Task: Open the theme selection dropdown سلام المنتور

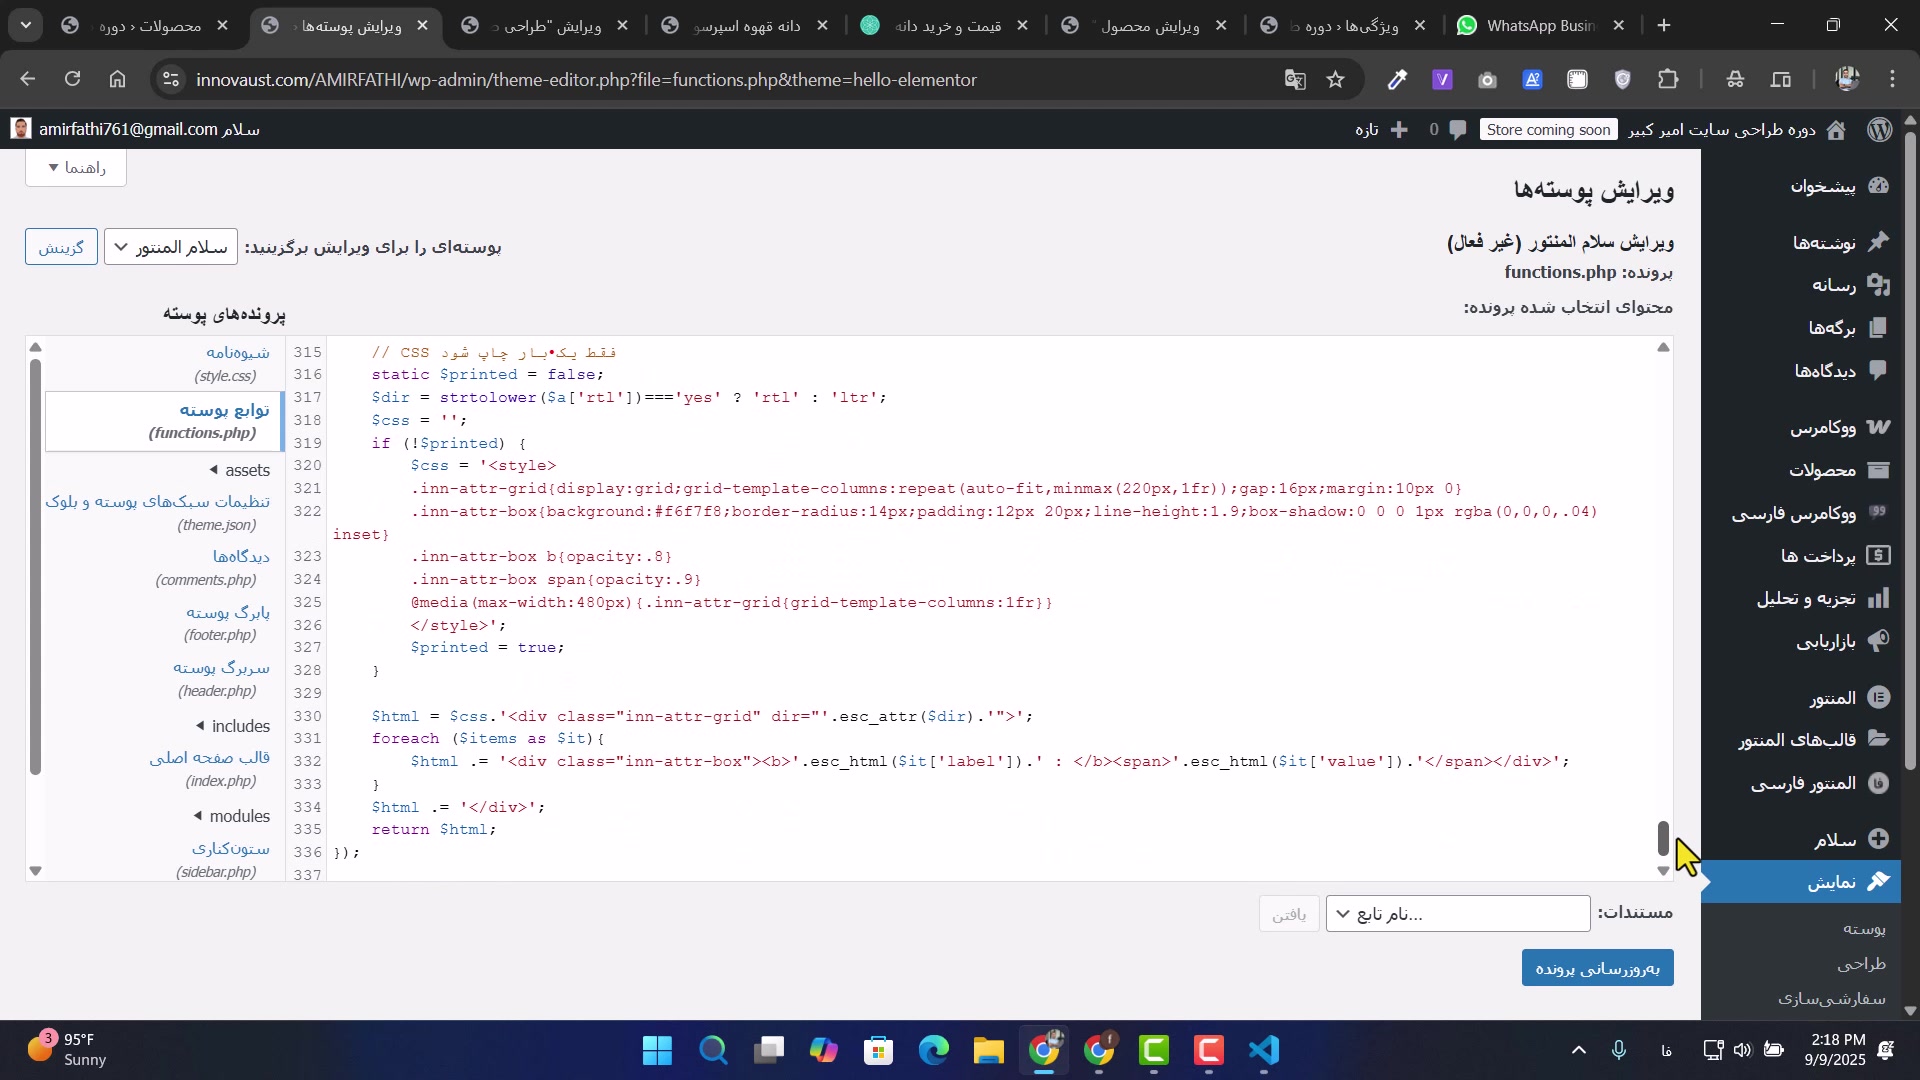Action: 171,247
